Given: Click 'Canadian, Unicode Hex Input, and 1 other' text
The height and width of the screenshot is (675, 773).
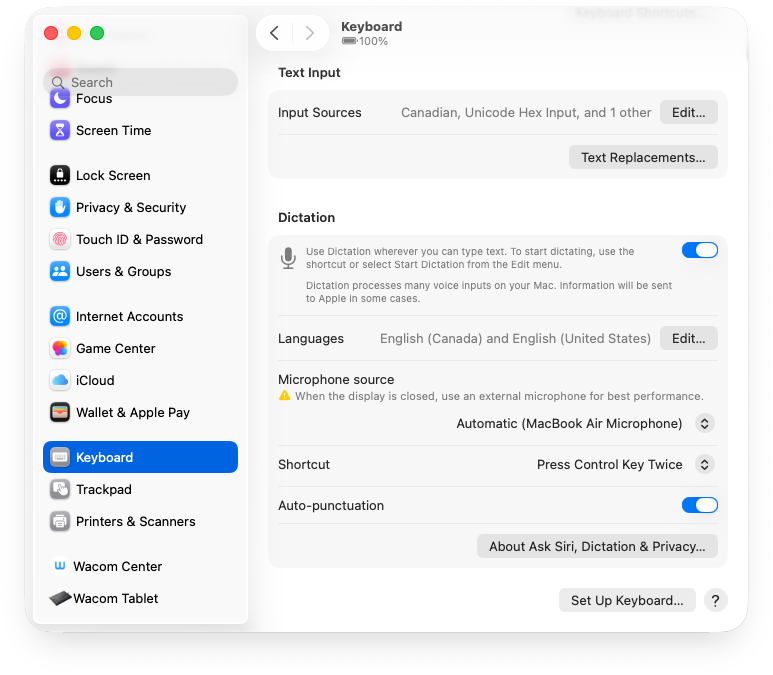Looking at the screenshot, I should (x=526, y=112).
